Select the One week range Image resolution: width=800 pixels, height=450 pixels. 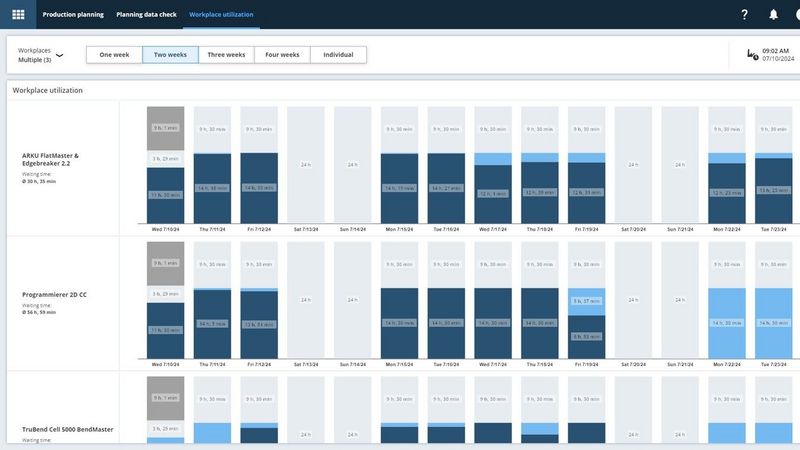point(114,55)
